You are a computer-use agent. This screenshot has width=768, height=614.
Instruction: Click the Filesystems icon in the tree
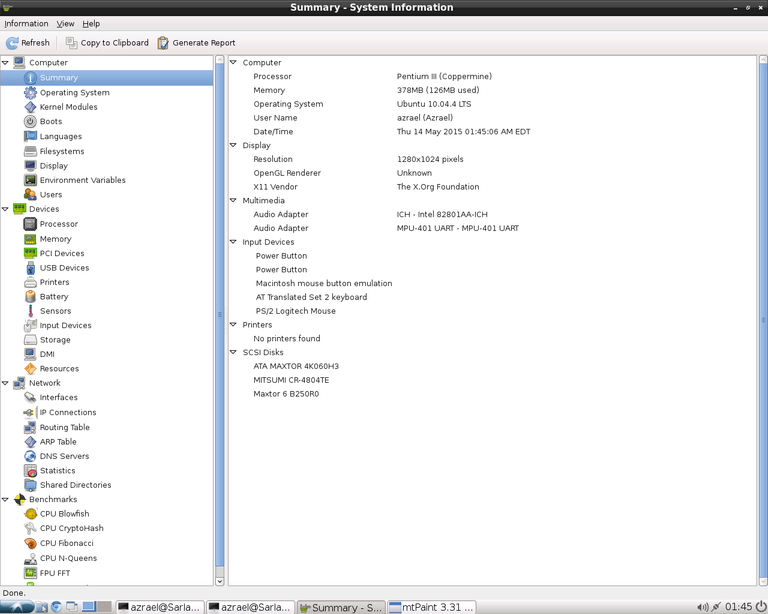30,151
